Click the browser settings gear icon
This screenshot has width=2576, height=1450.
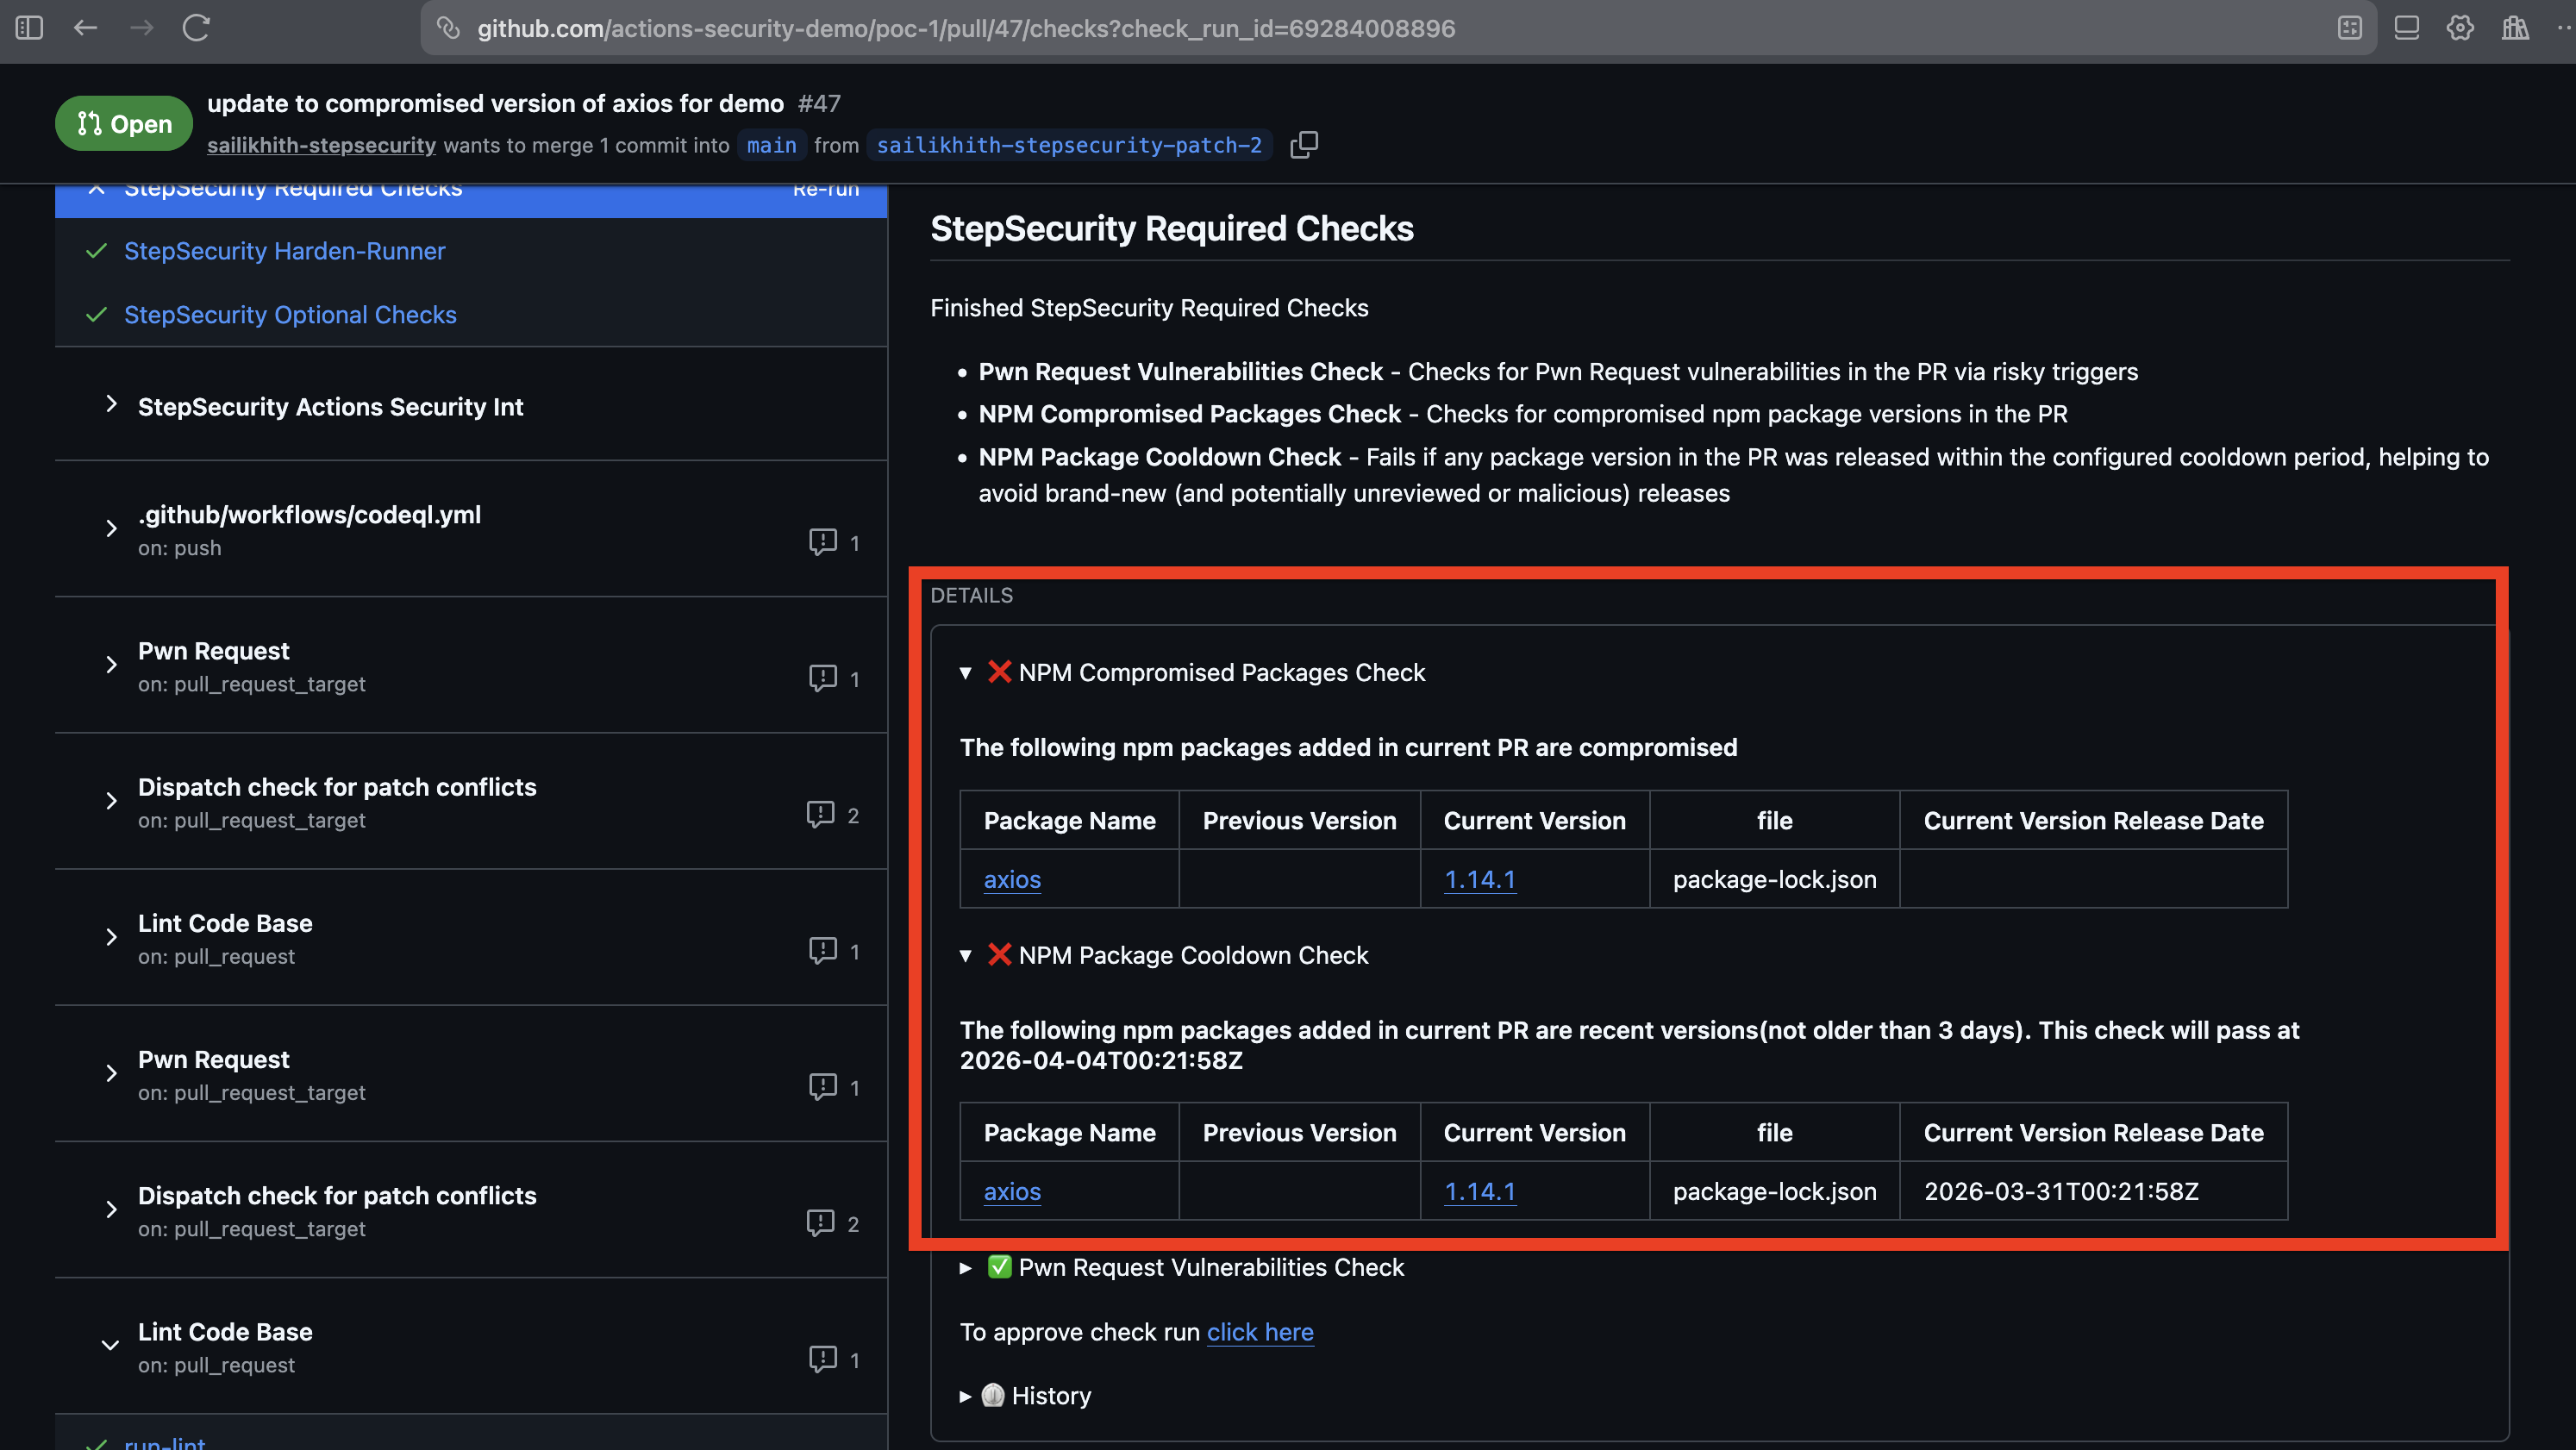2460,28
